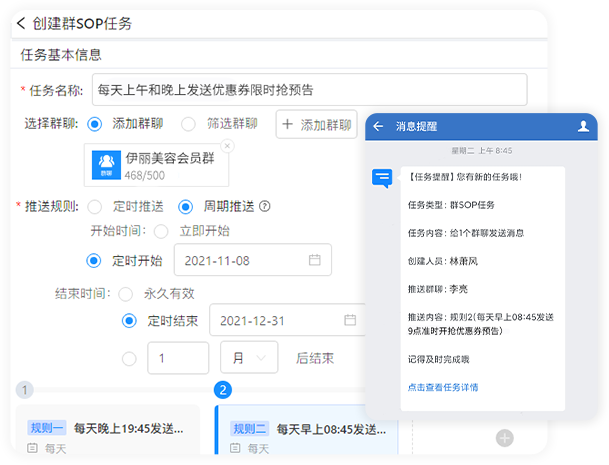Screen dimensions: 609x465
Task: Select the 定时推送 radio option
Action: click(x=95, y=207)
